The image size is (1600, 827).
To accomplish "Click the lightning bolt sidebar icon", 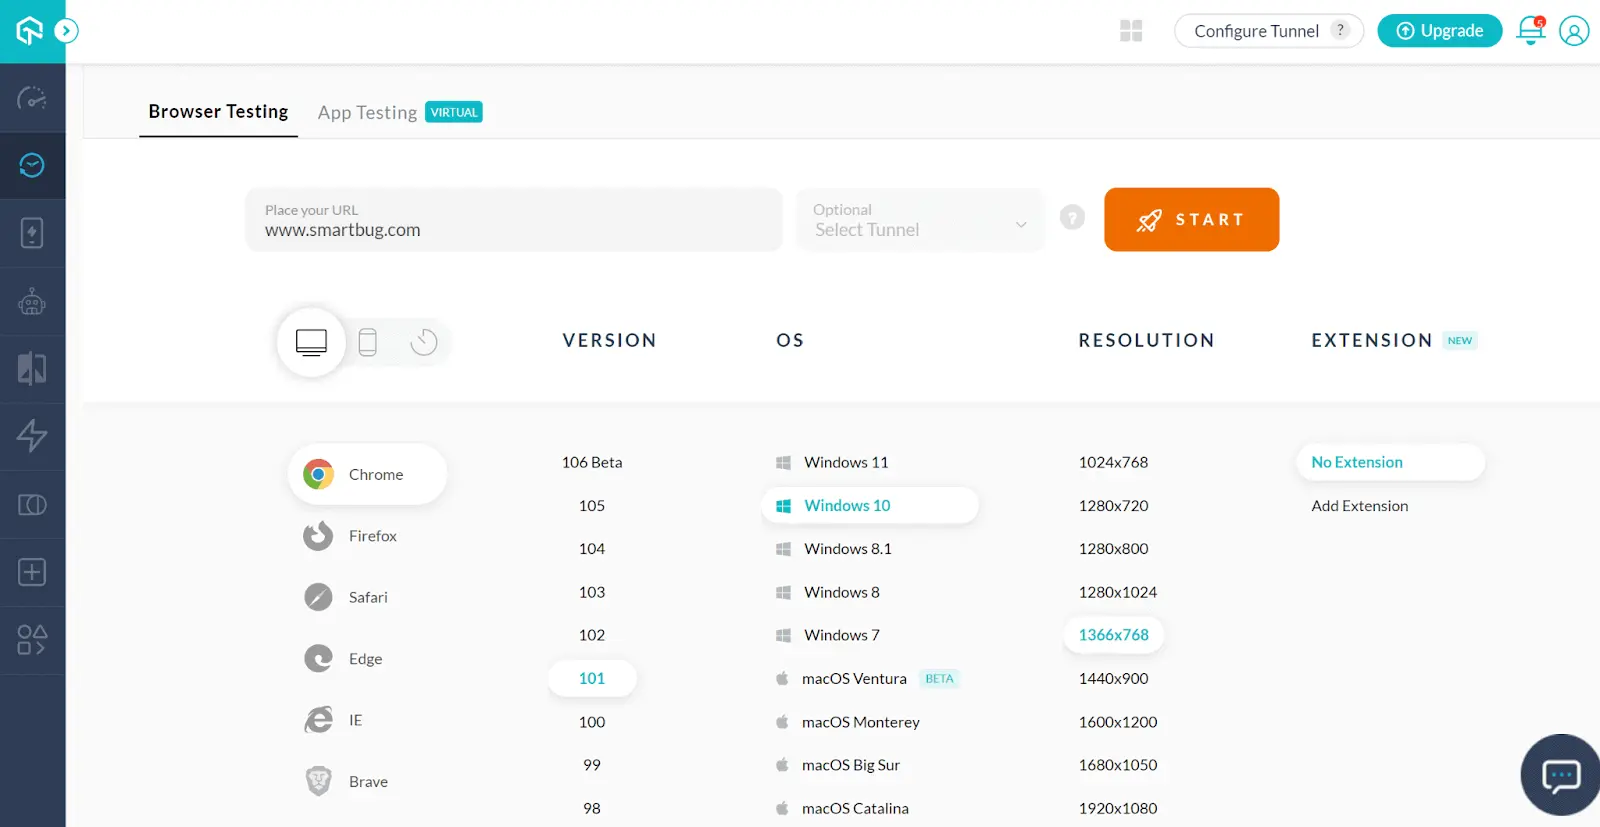I will tap(32, 436).
